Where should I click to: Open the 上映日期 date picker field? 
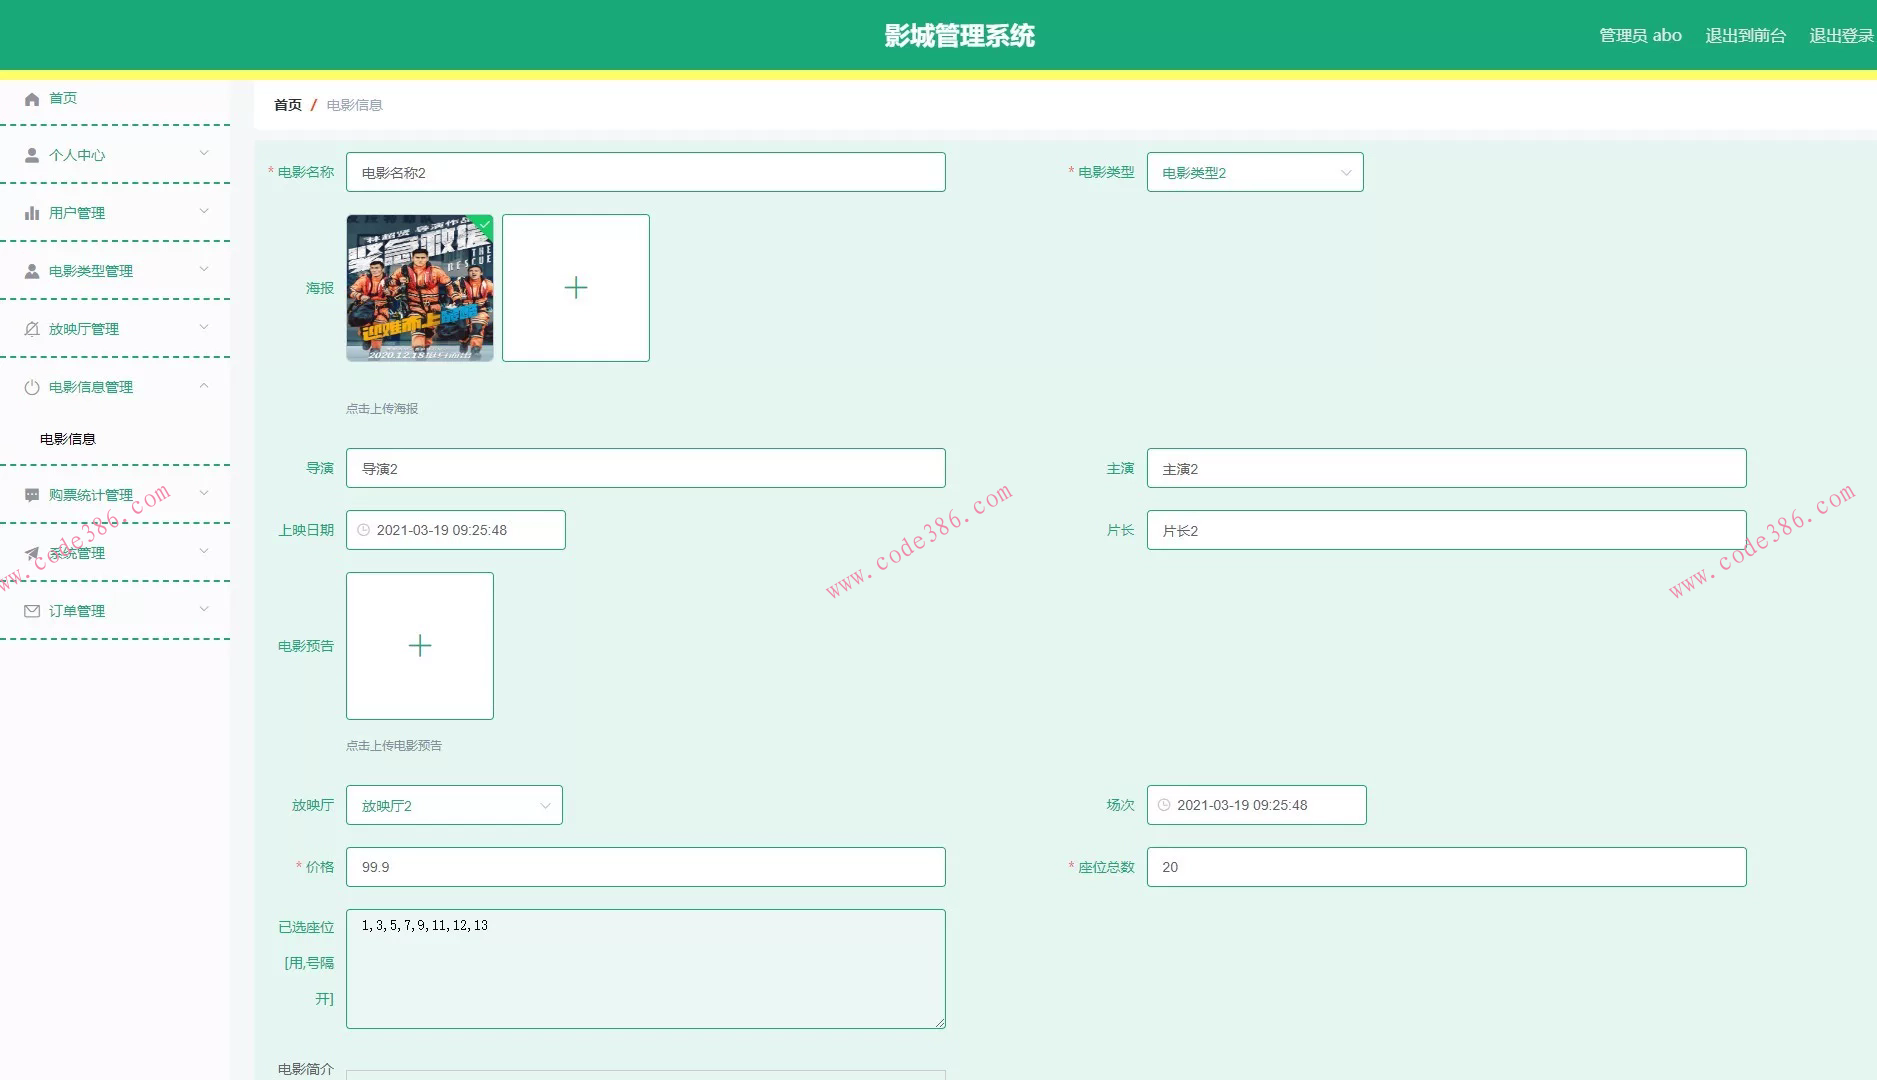(456, 530)
